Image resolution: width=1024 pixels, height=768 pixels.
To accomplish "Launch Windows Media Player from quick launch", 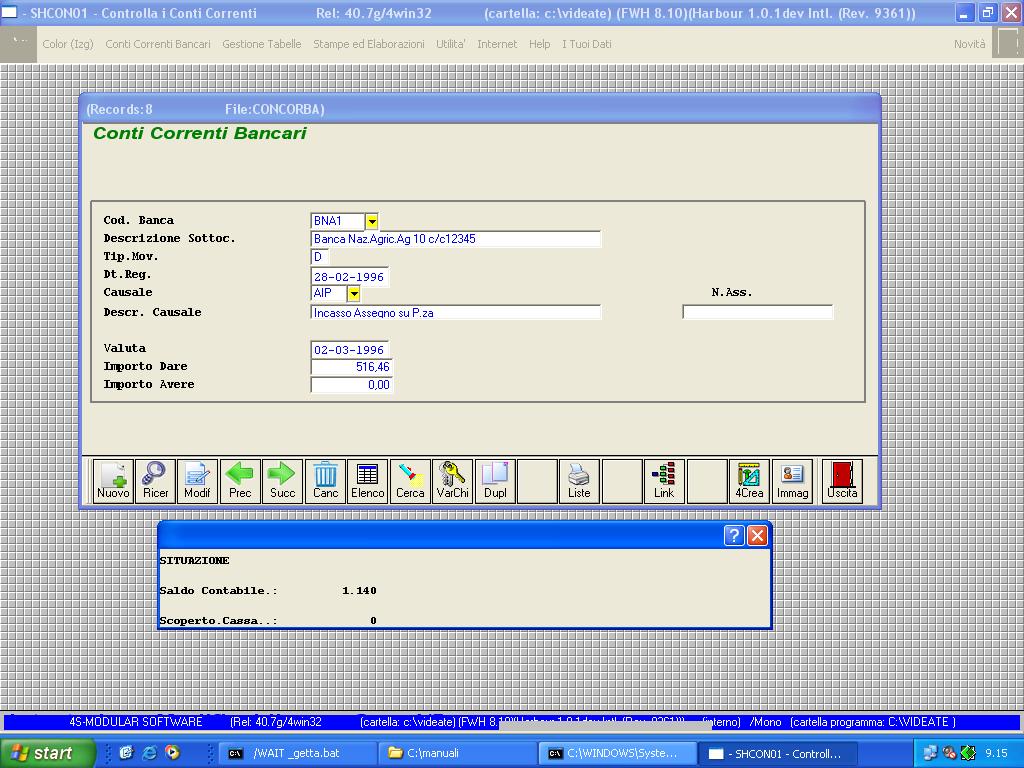I will click(172, 753).
